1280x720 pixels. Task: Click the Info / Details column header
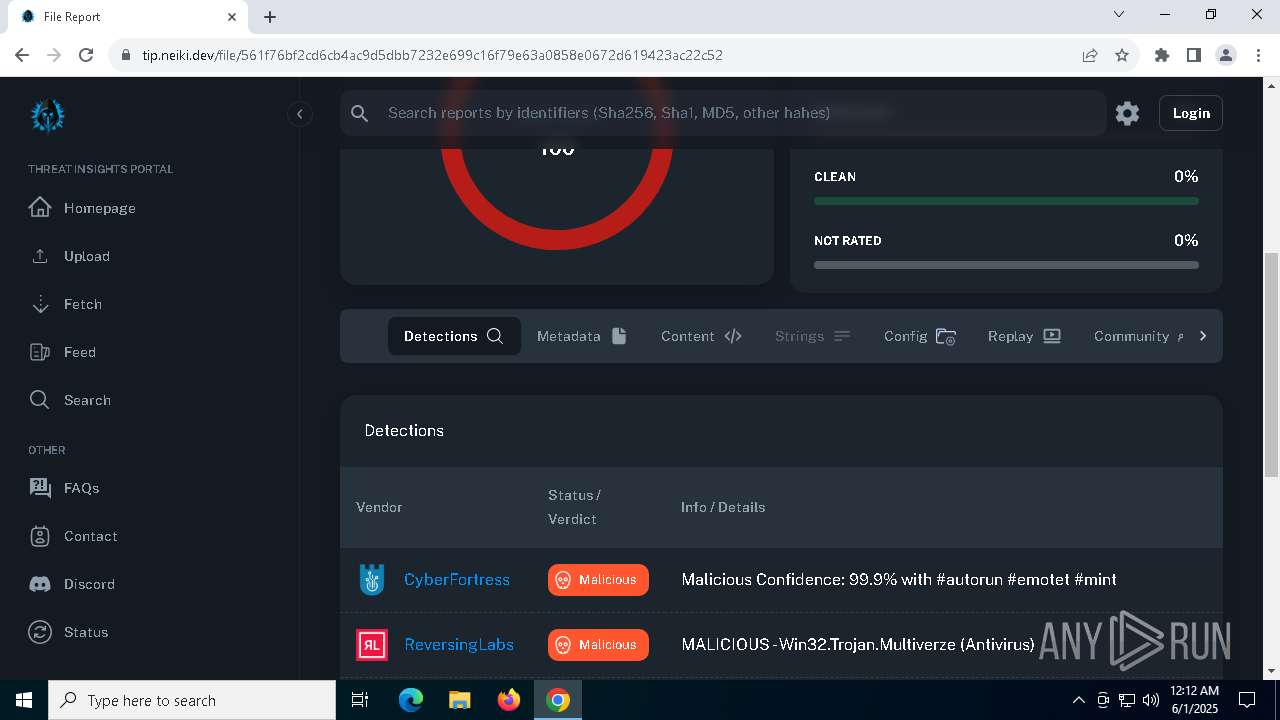(723, 507)
